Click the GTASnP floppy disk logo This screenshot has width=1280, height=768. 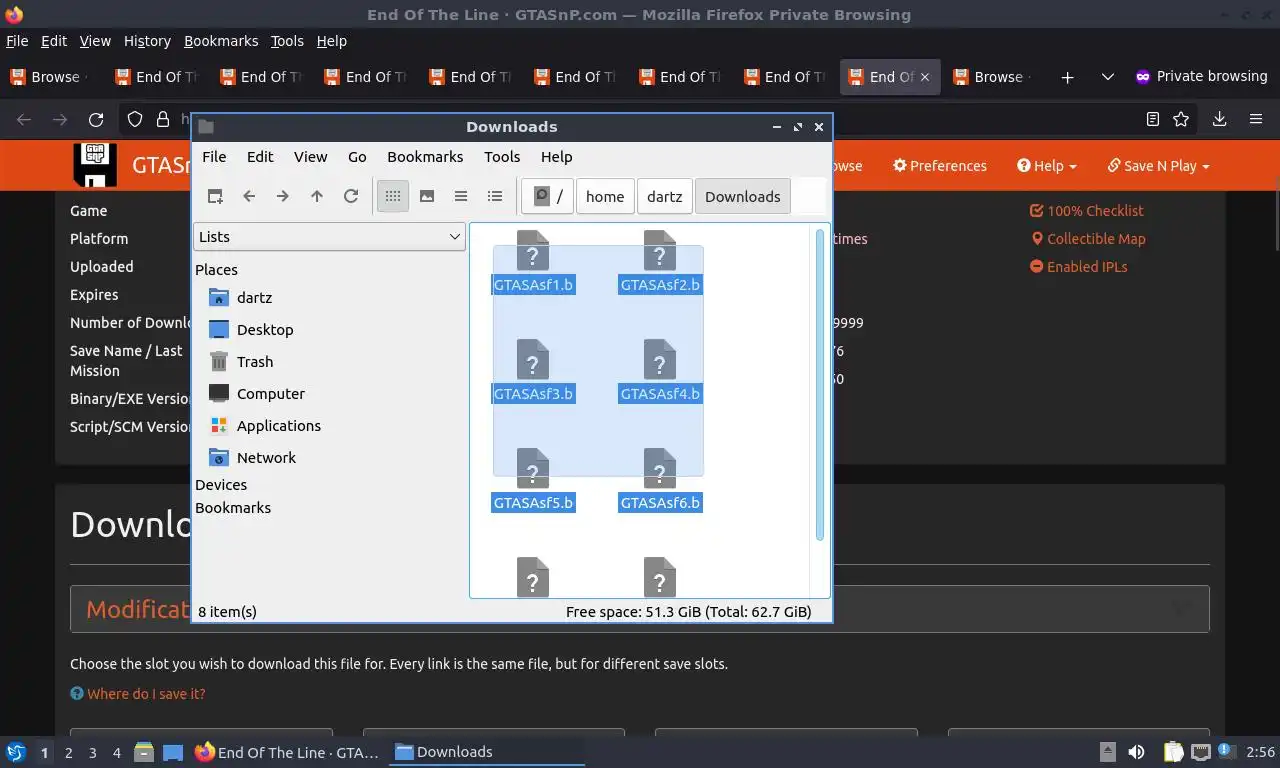[x=95, y=165]
